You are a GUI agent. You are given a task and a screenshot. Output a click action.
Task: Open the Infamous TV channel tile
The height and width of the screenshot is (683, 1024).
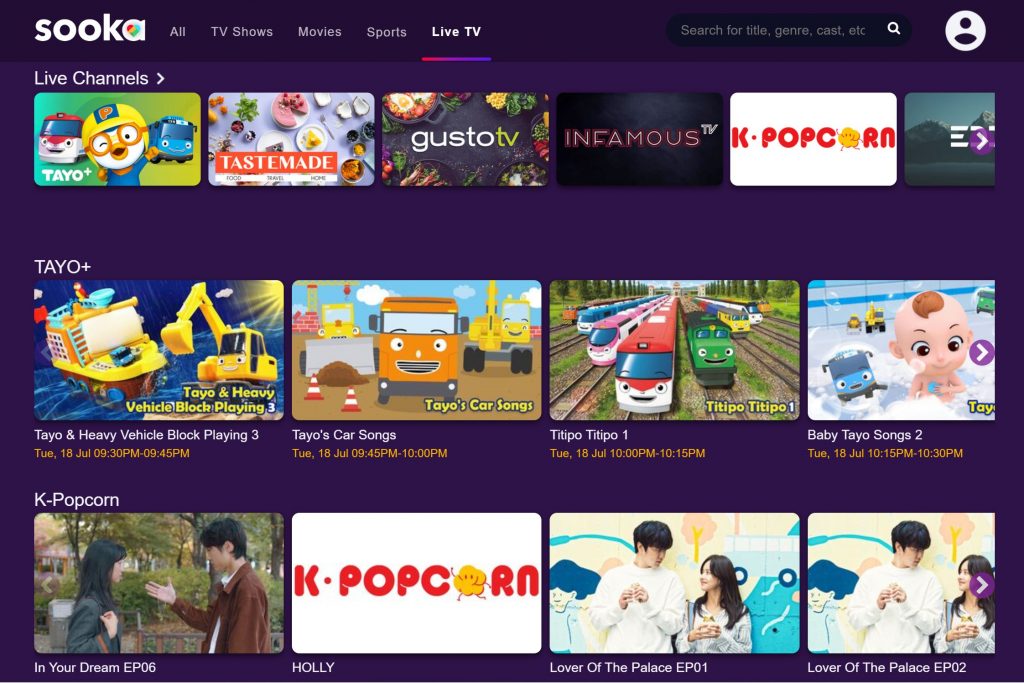[x=639, y=139]
